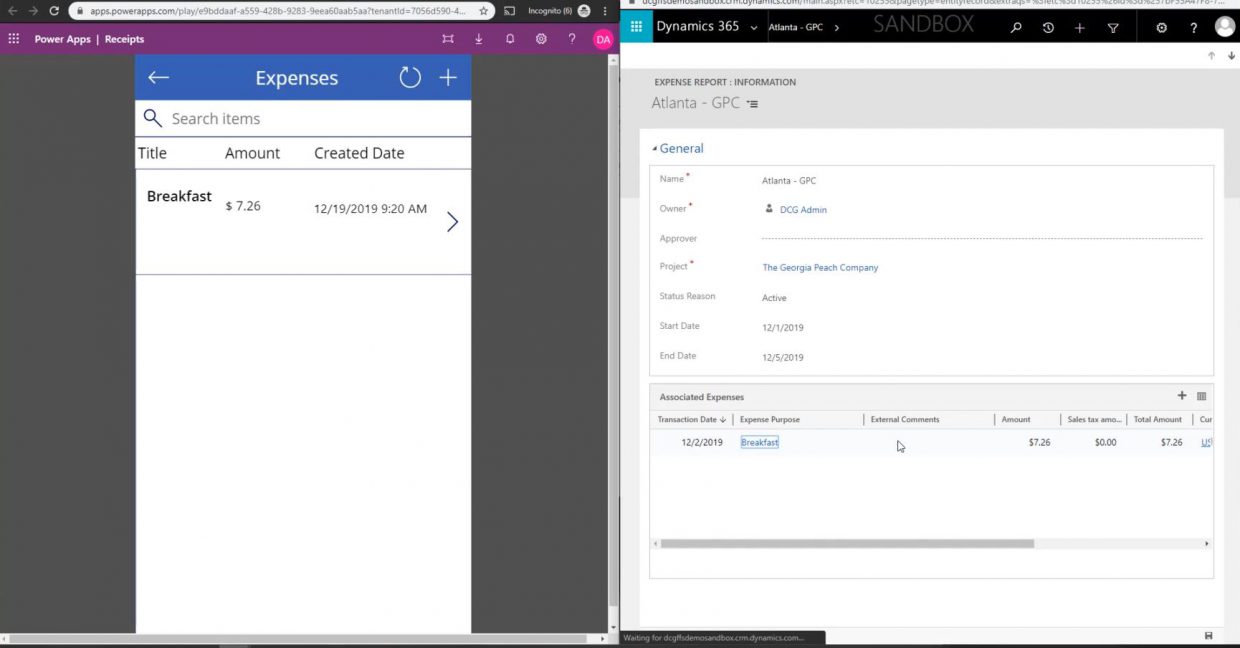This screenshot has height=648, width=1240.
Task: Go to previous record with up arrow
Action: click(1212, 56)
